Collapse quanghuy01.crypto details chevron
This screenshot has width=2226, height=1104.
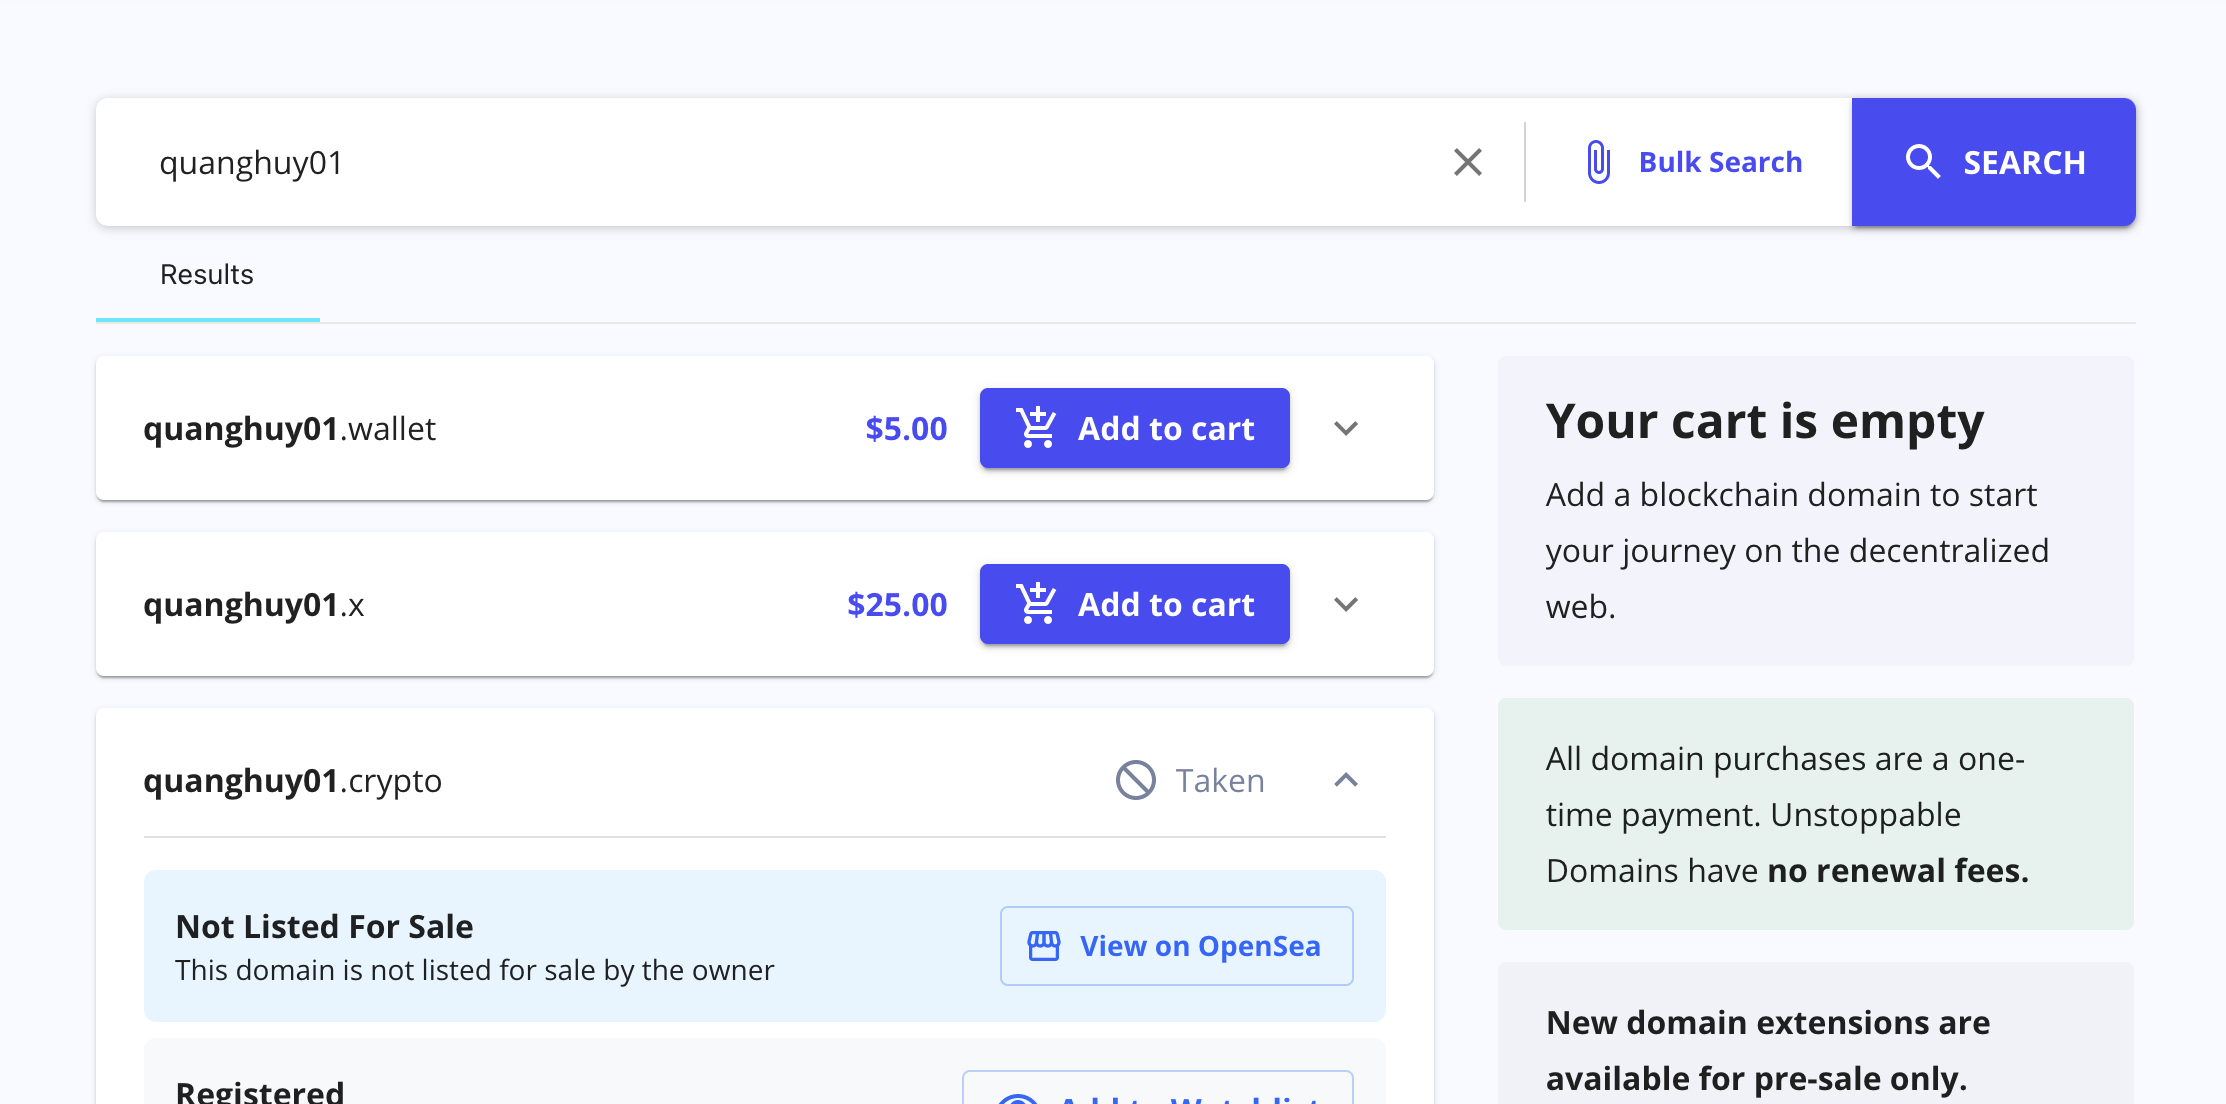tap(1346, 780)
